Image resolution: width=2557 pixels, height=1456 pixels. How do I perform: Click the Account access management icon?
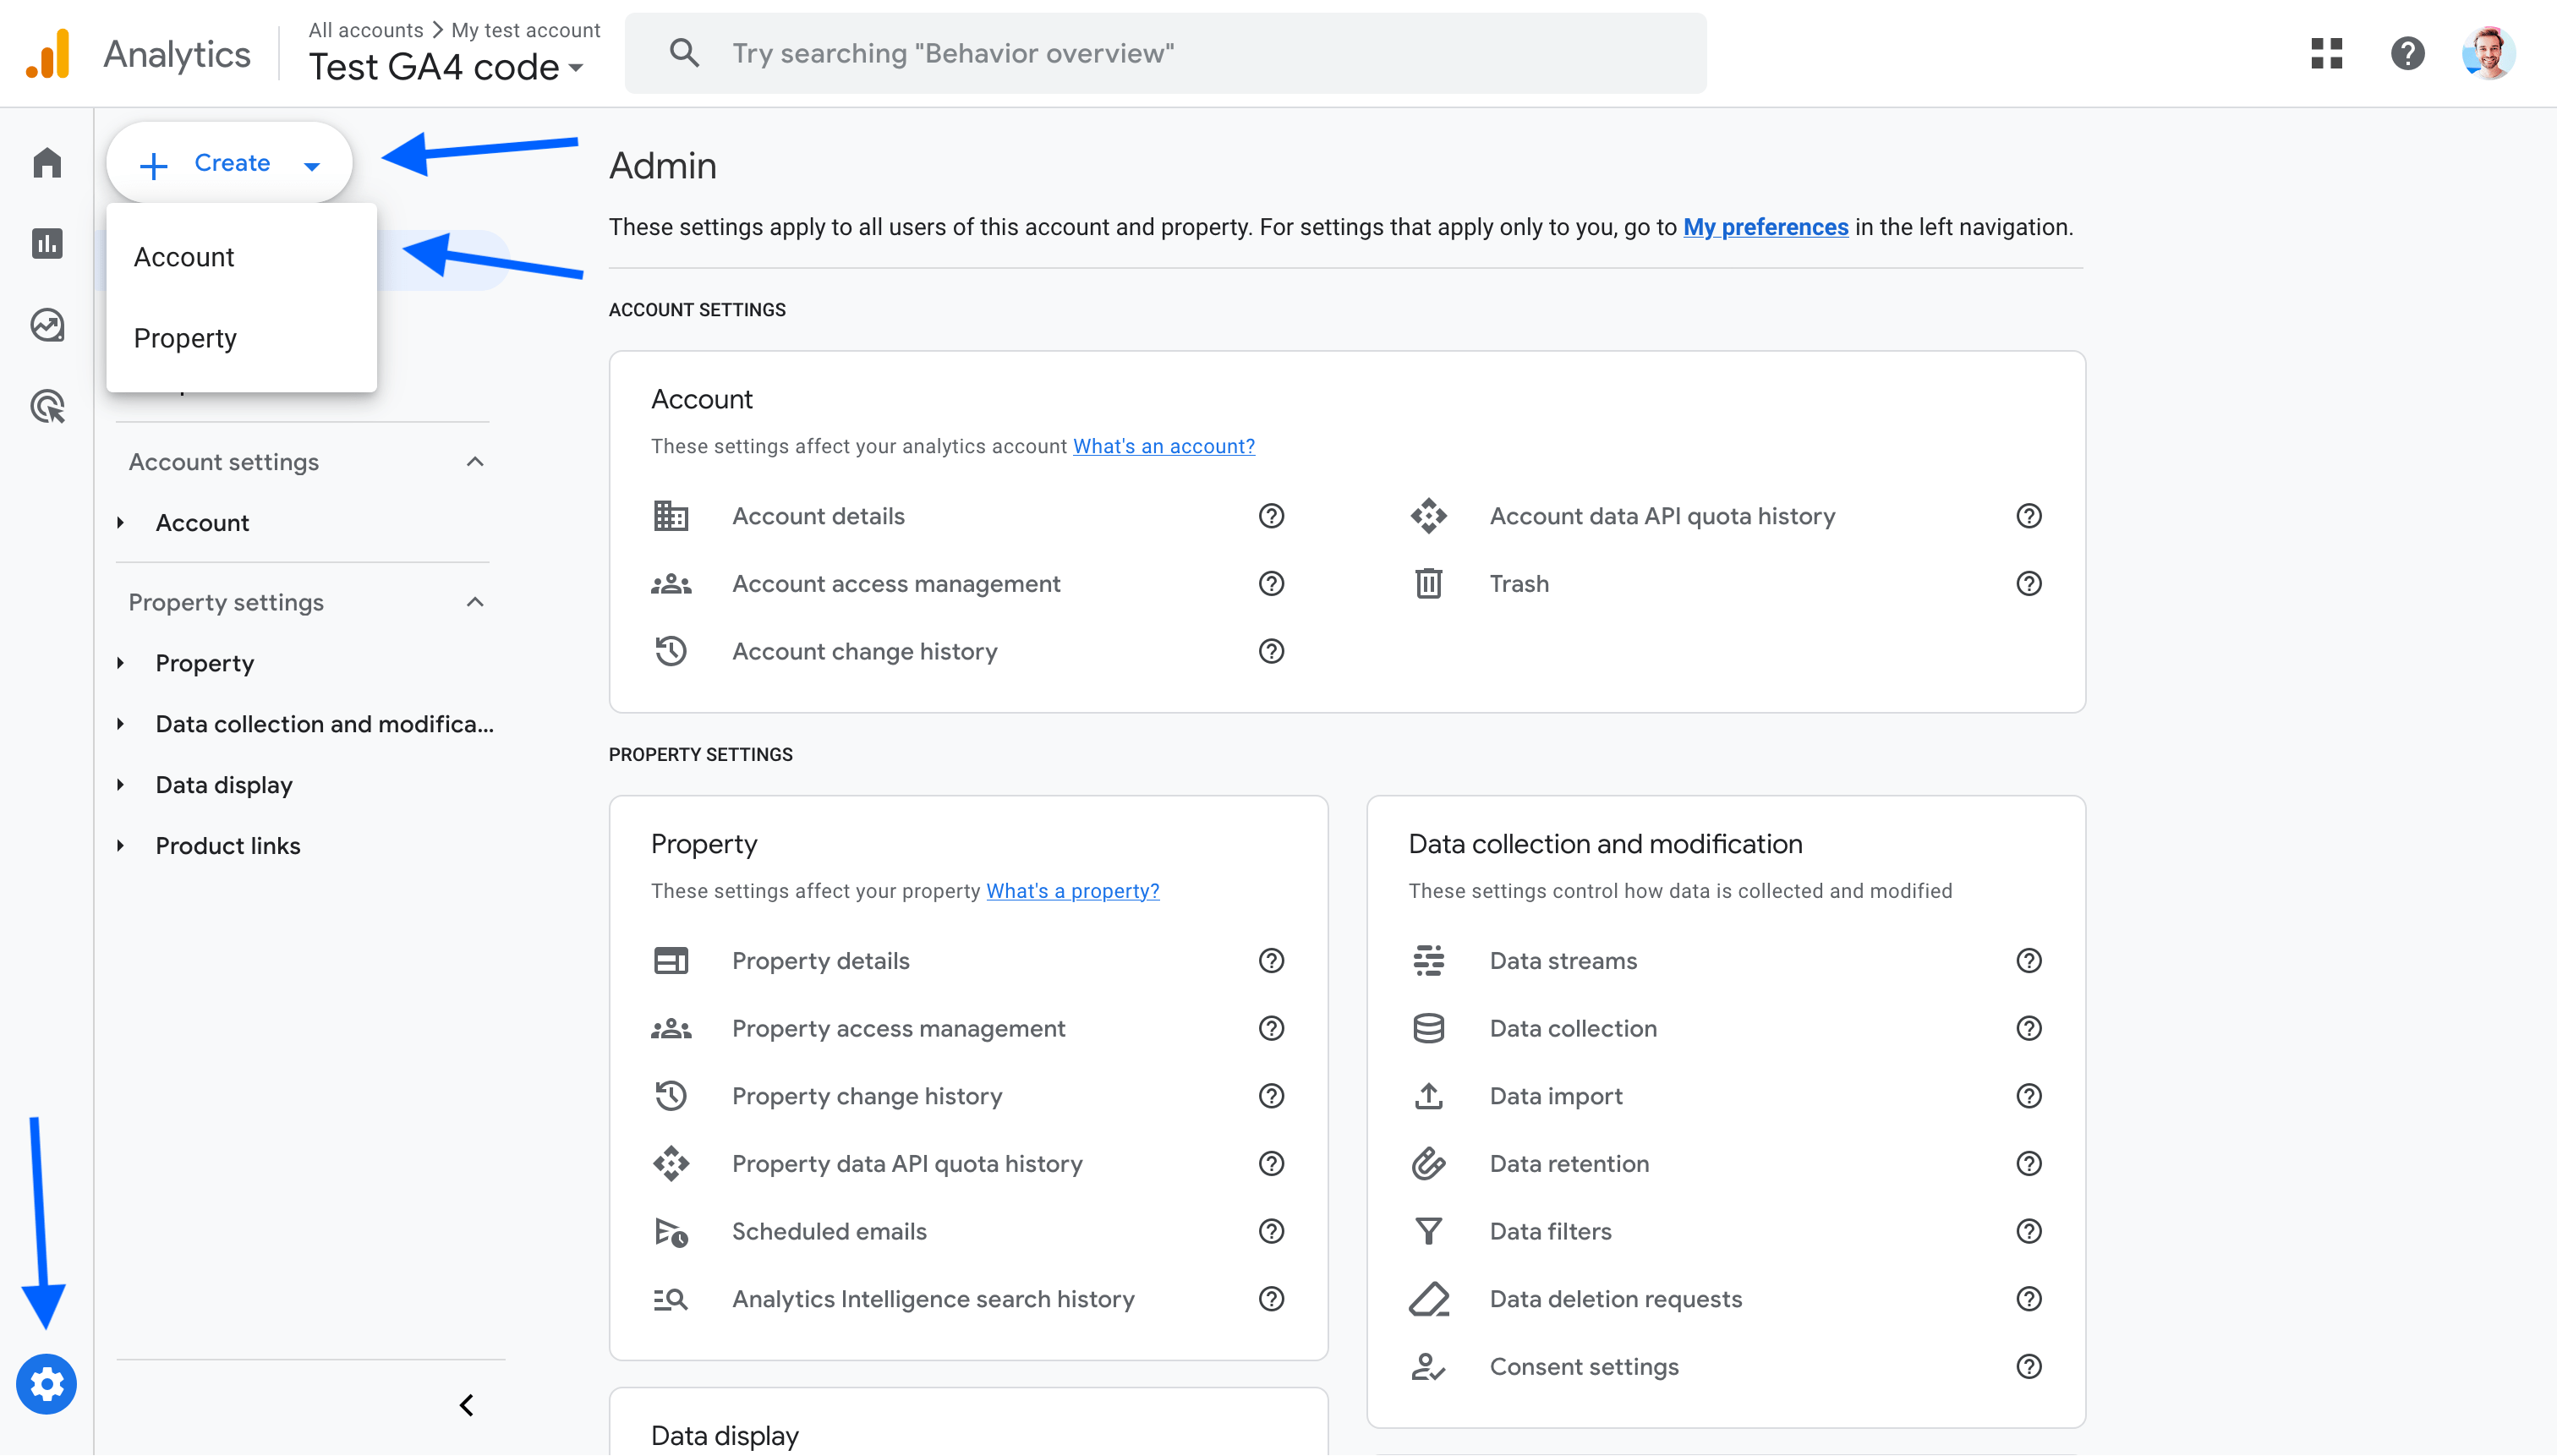pyautogui.click(x=671, y=583)
